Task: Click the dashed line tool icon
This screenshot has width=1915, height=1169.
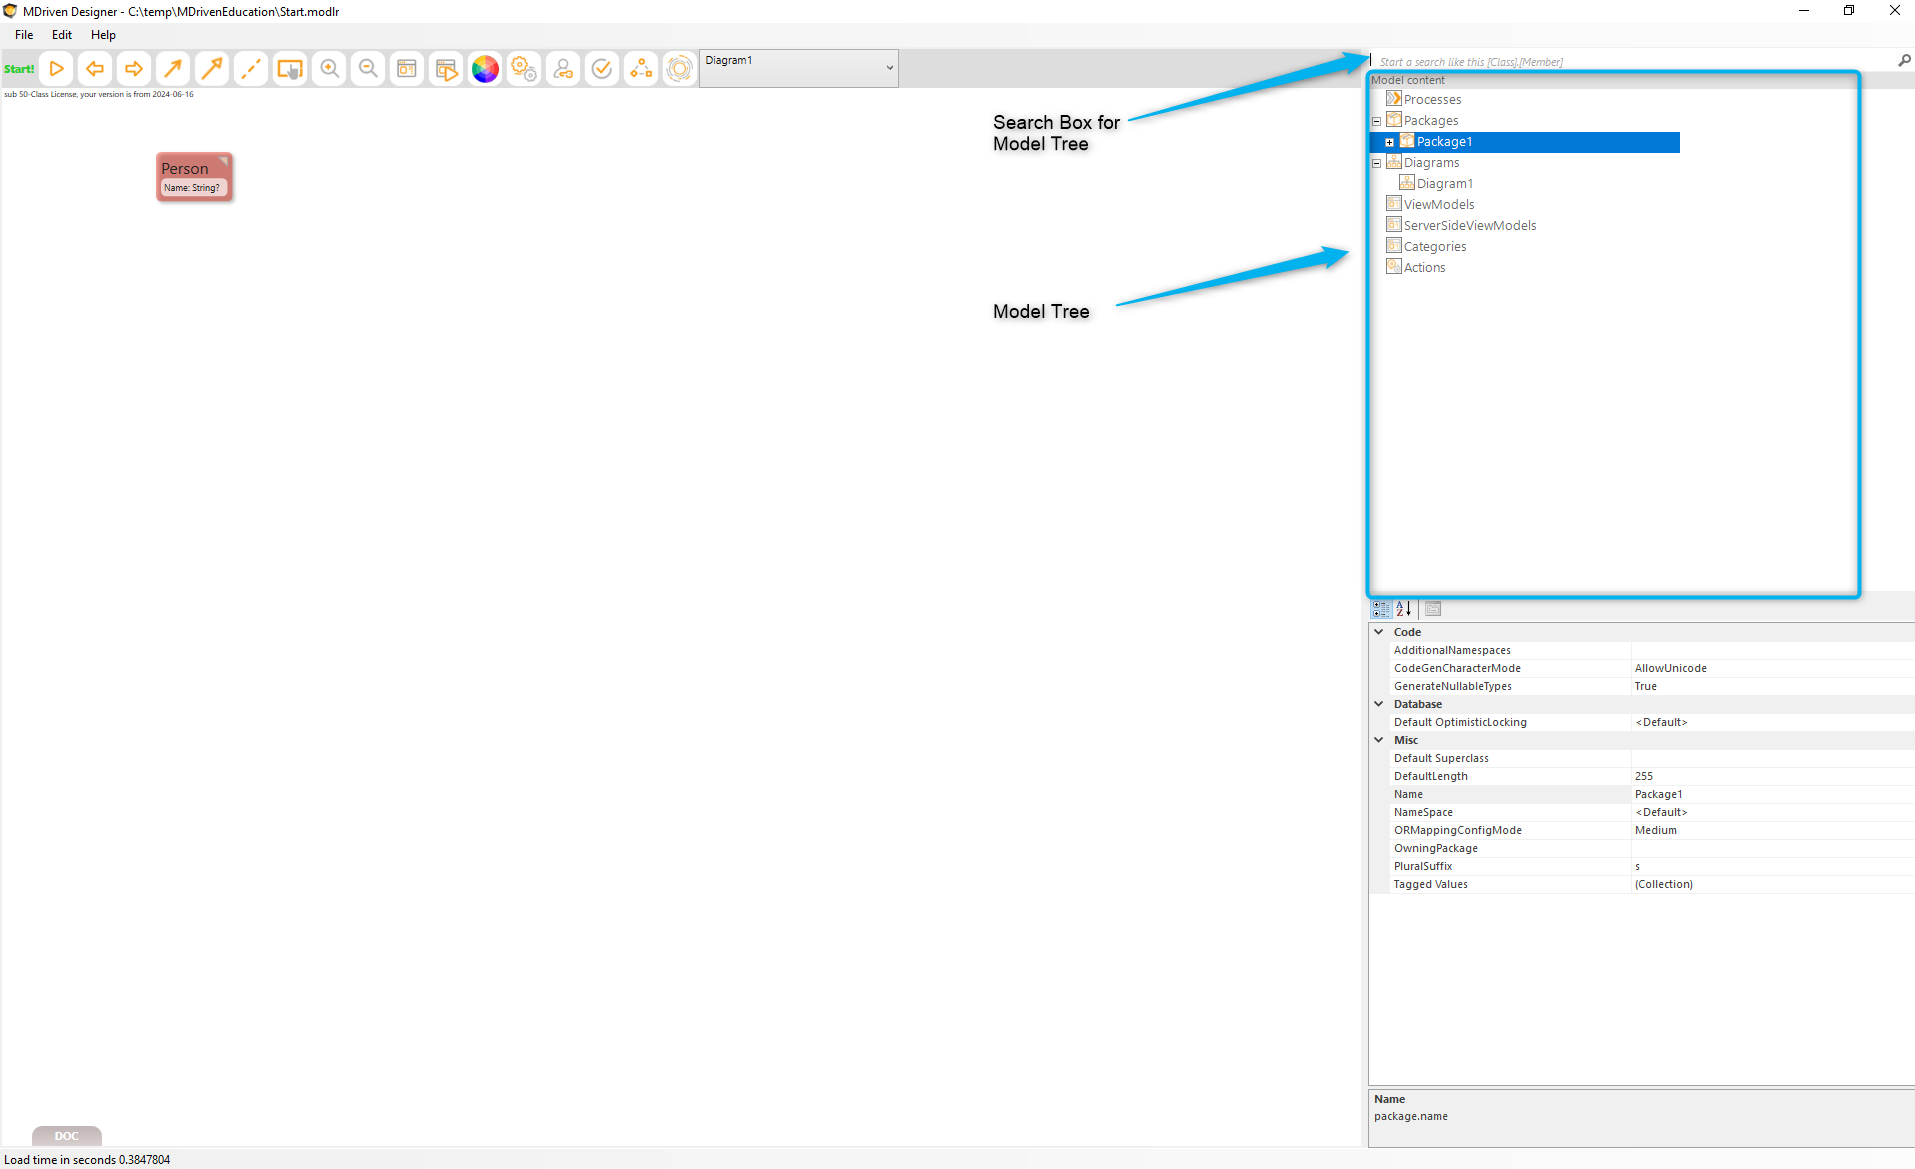Action: coord(251,69)
